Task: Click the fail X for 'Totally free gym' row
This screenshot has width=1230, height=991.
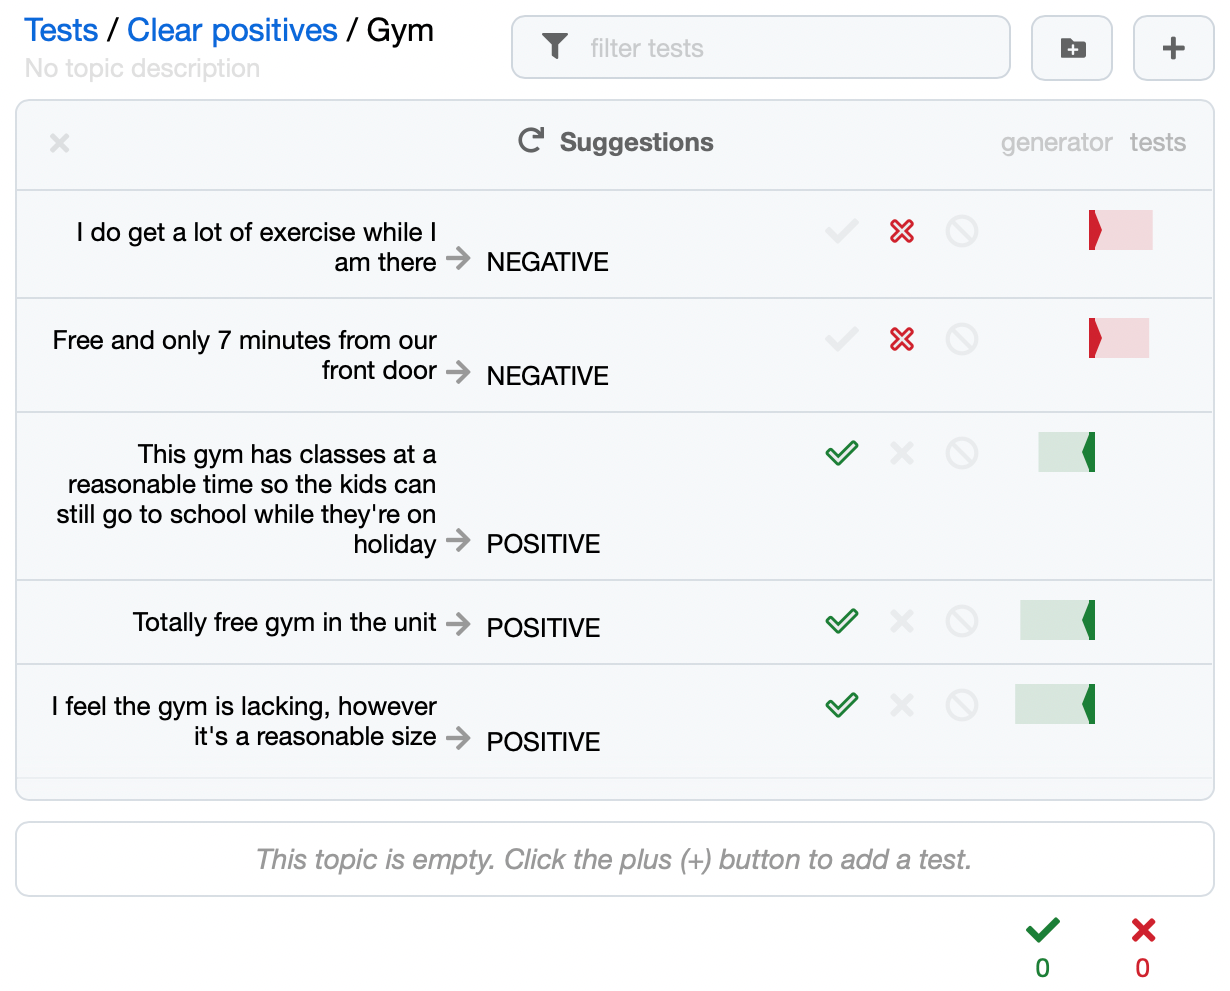Action: [902, 622]
